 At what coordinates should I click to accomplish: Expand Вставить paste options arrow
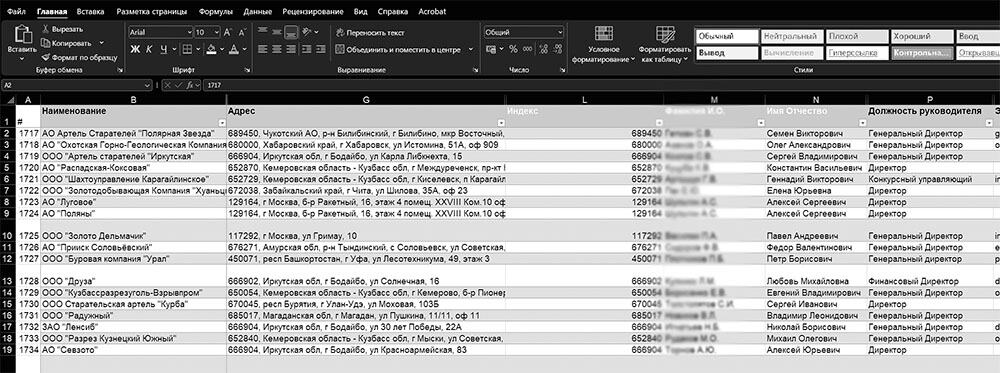point(22,59)
